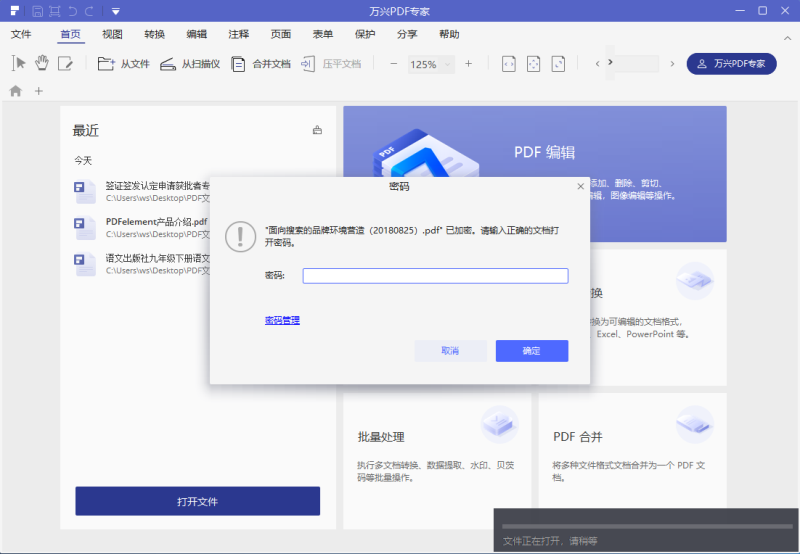Click the conversion card icon
This screenshot has width=800, height=554.
695,281
